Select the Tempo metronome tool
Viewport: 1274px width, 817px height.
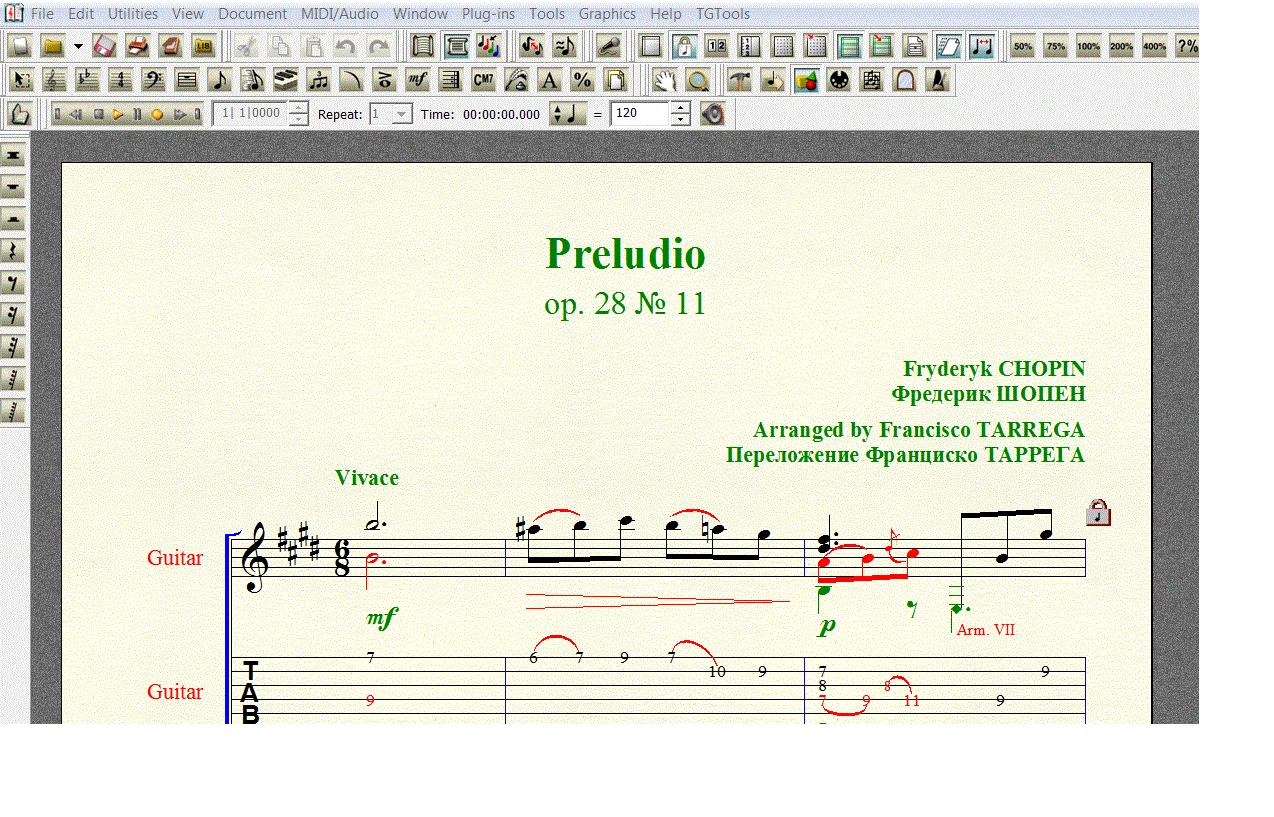pos(938,81)
